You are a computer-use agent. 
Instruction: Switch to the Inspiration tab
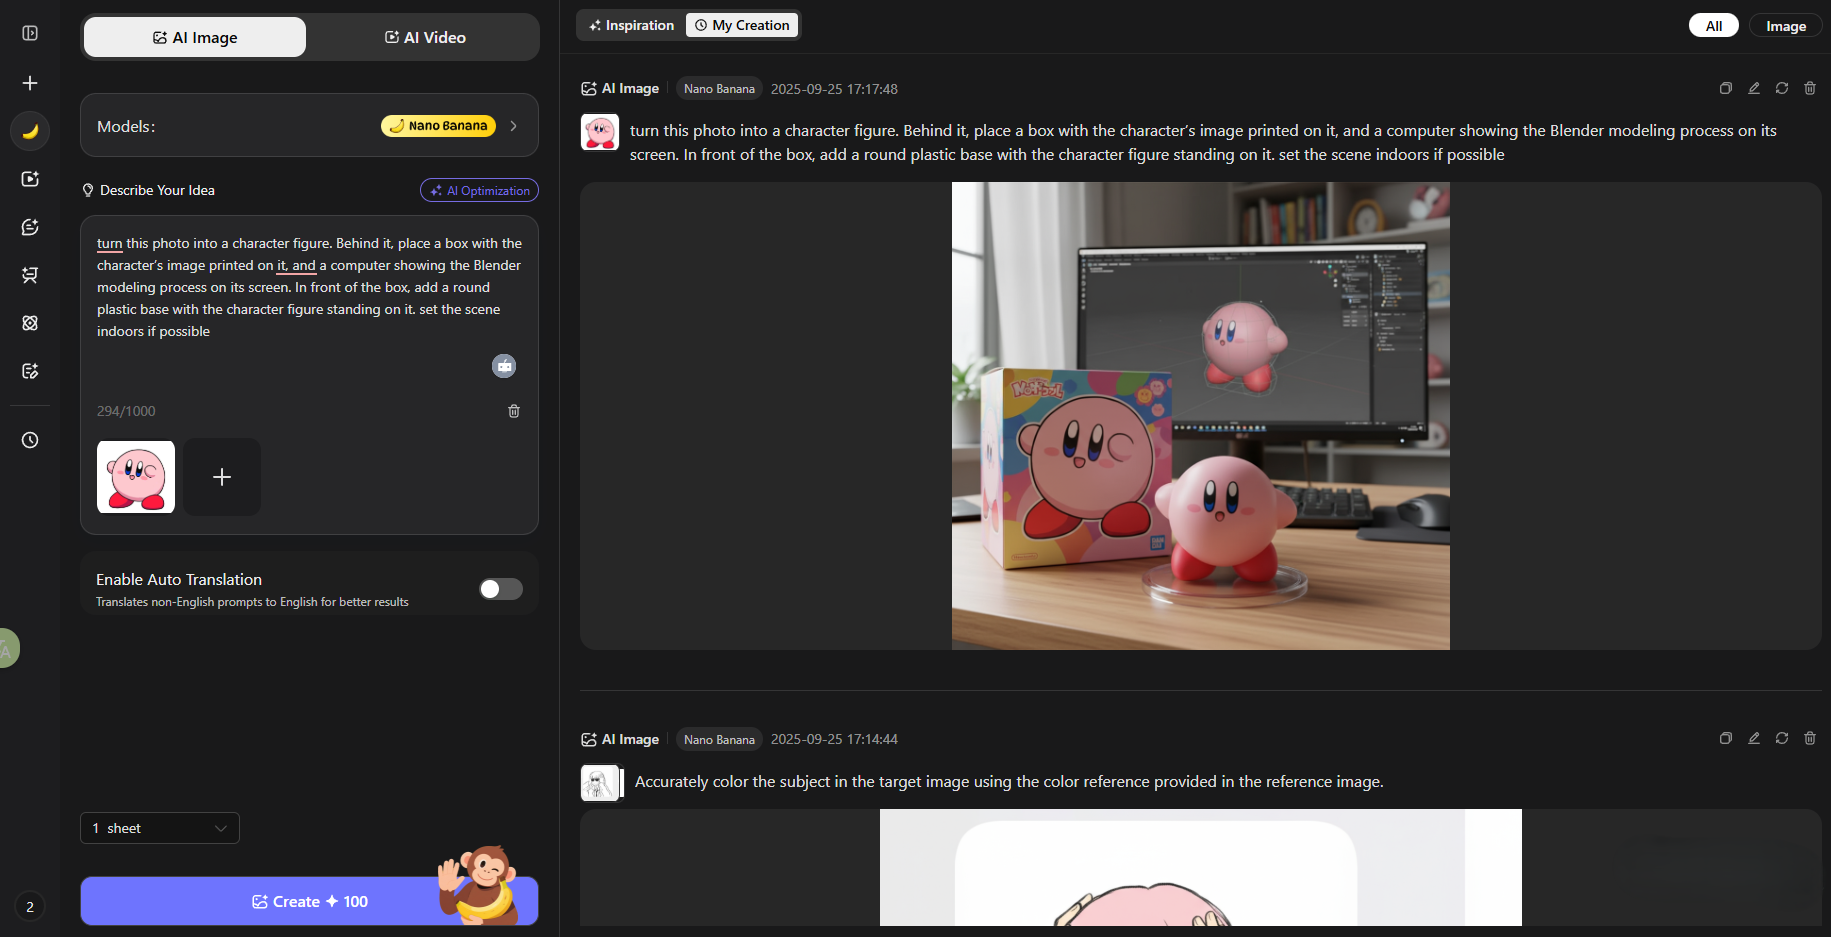(x=632, y=25)
